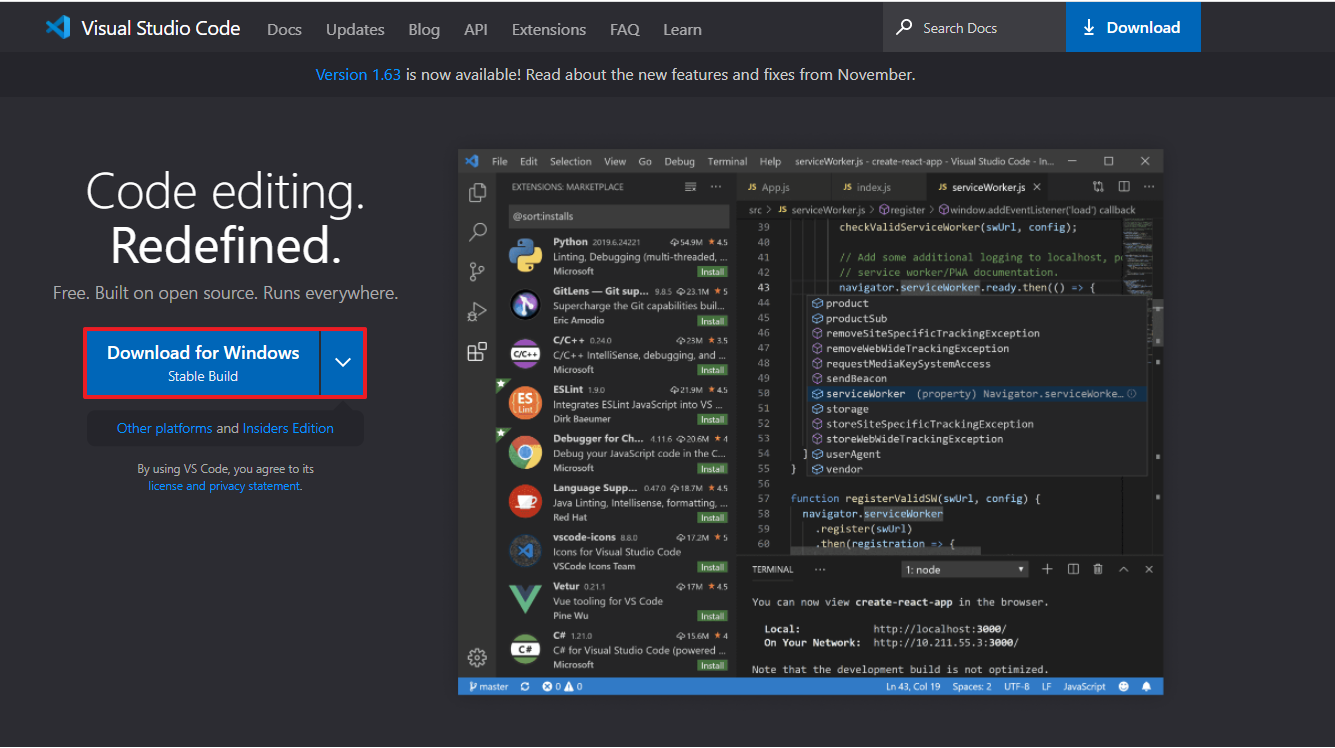This screenshot has height=748, width=1335.
Task: Open the Manage gear icon in activity bar
Action: (x=477, y=658)
